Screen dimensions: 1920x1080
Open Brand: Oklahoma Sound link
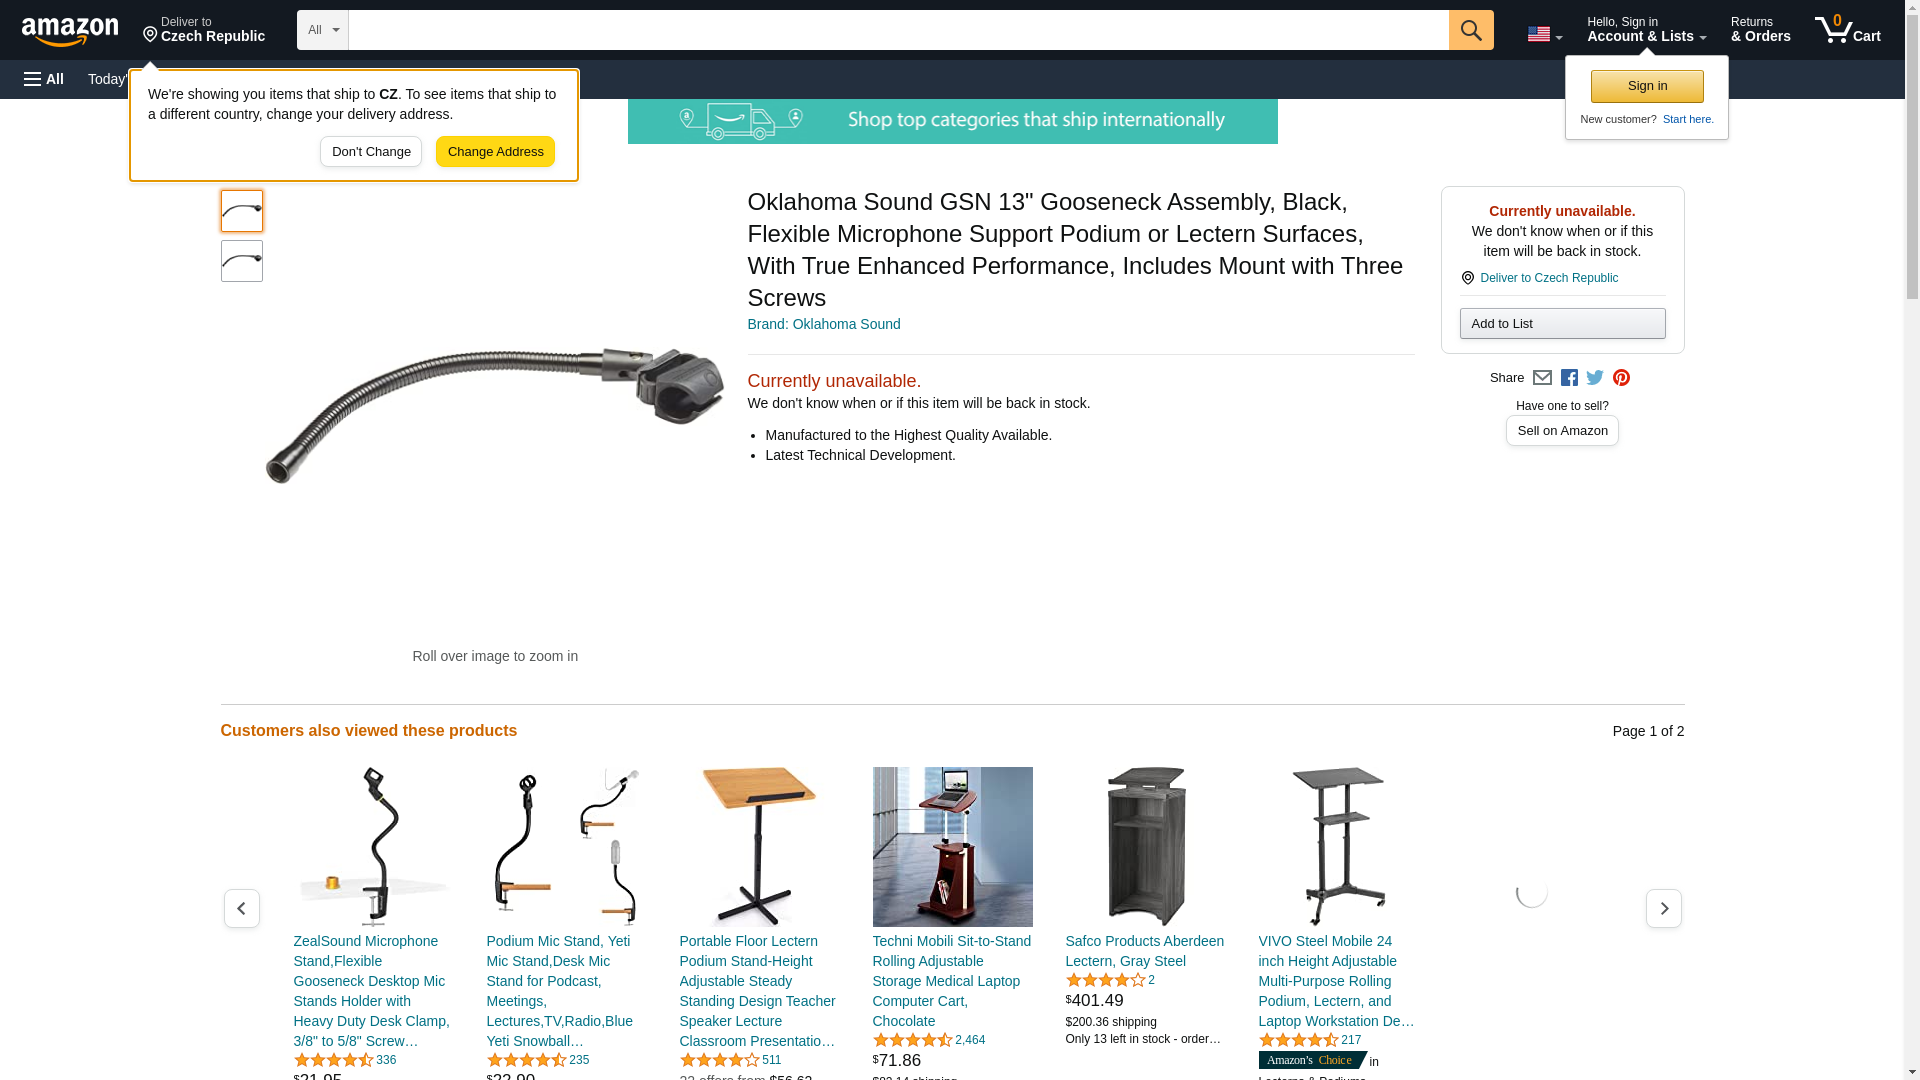click(x=824, y=324)
